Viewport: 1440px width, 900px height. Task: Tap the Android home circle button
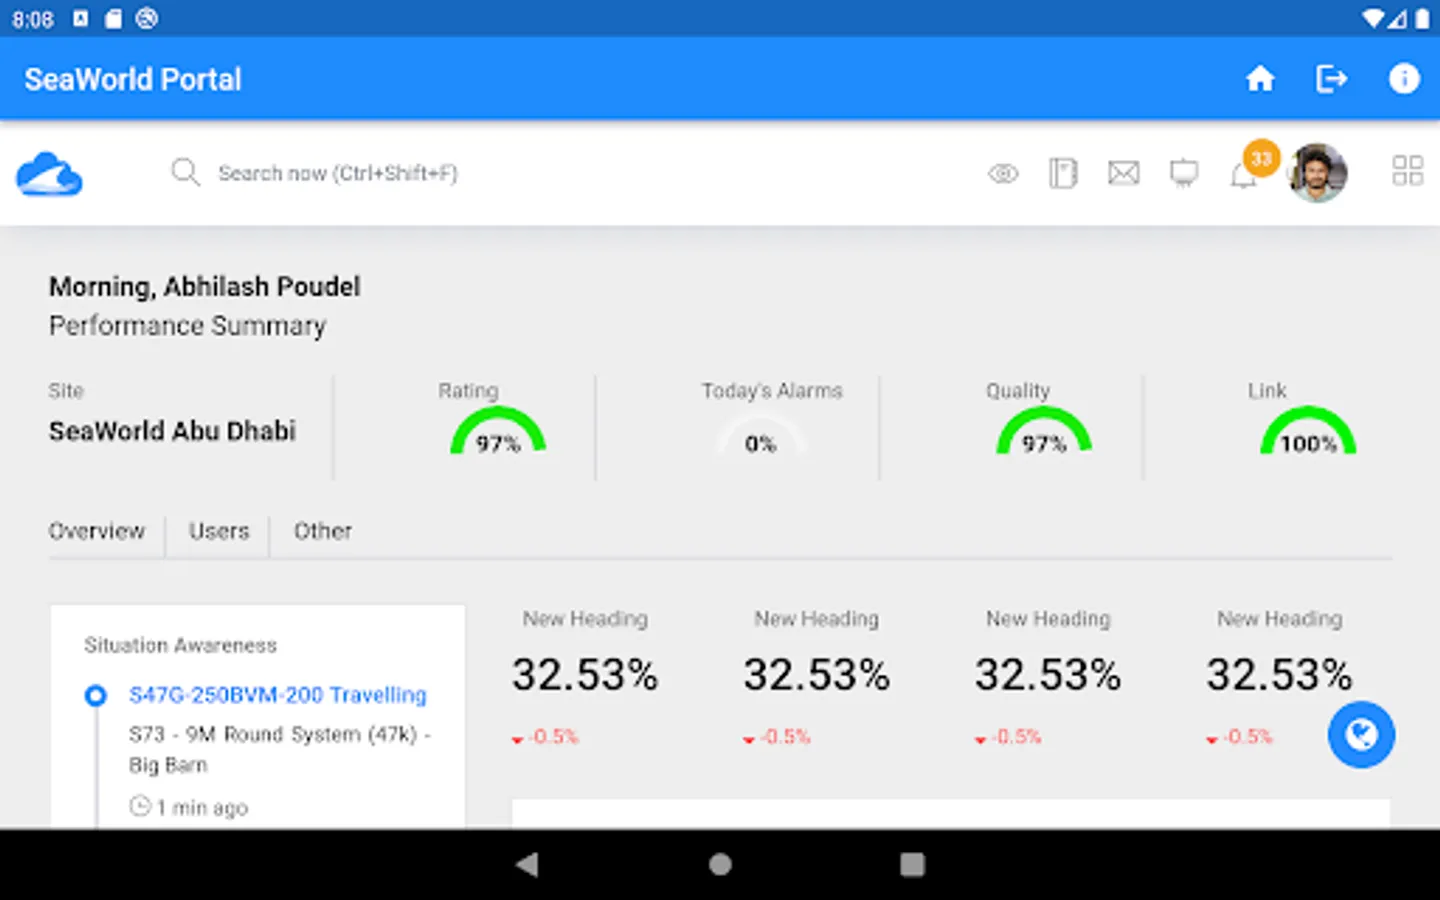(x=720, y=864)
